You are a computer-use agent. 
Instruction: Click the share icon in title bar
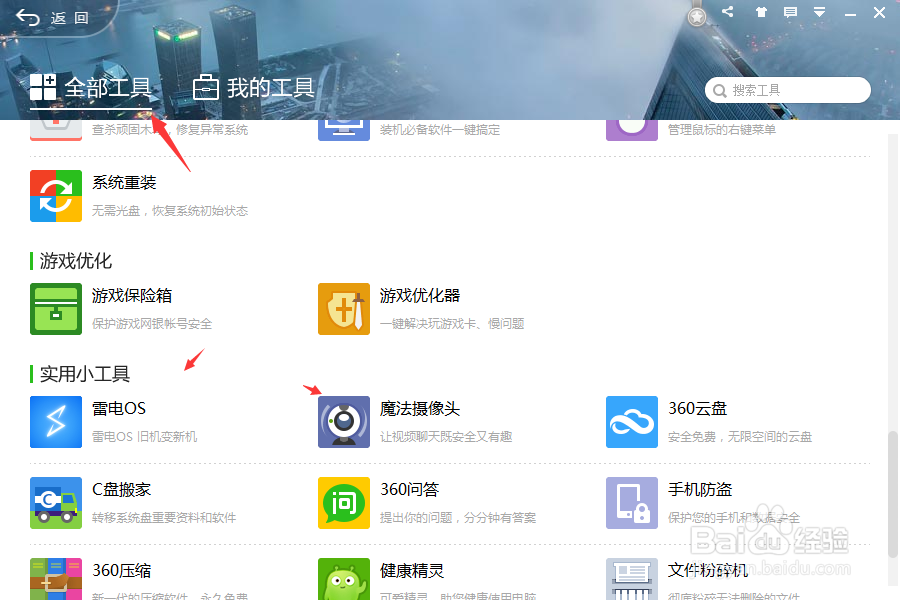(x=728, y=11)
